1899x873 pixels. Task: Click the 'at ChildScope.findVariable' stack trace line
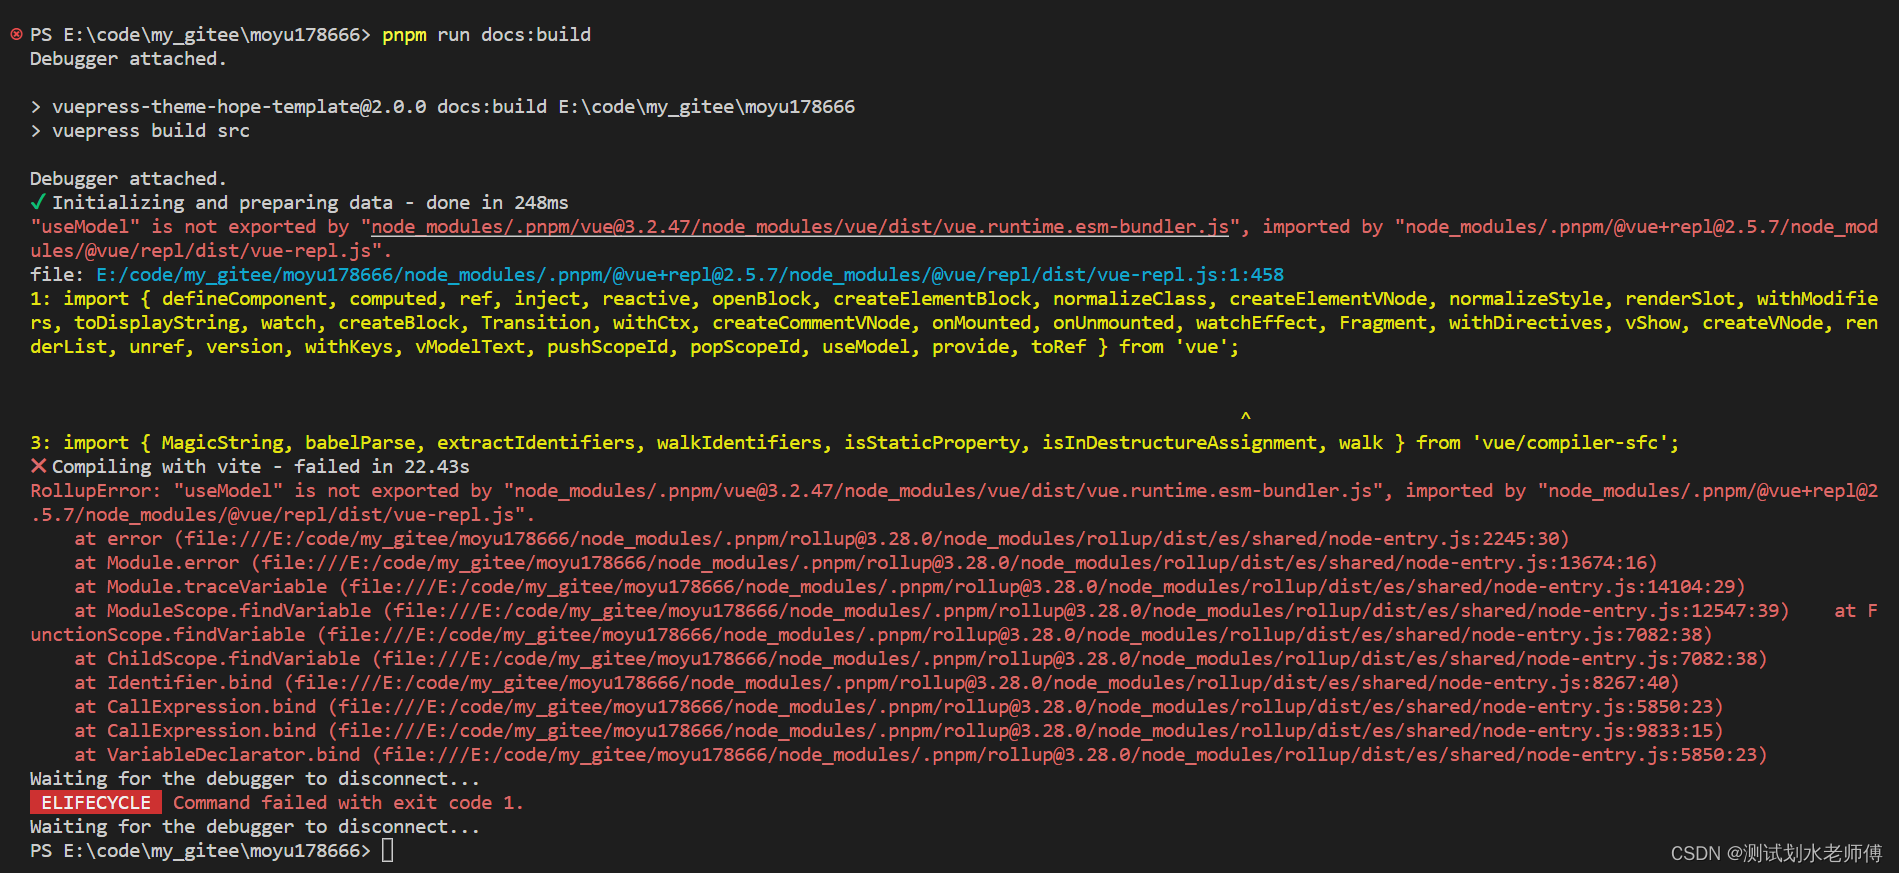coord(921,659)
